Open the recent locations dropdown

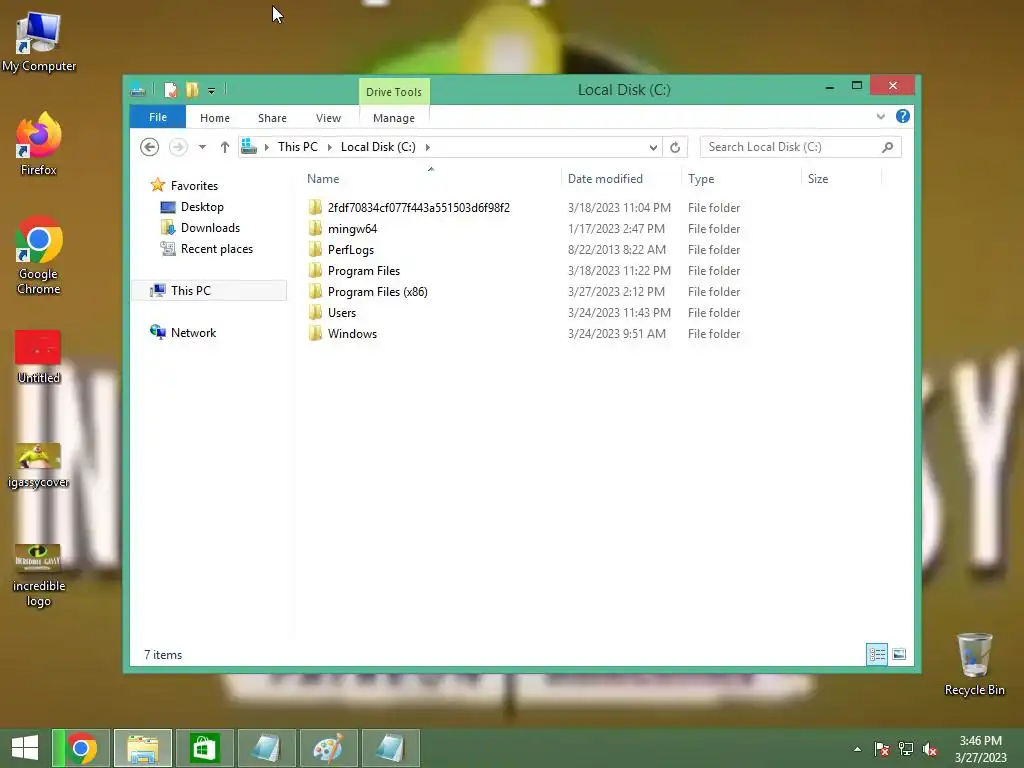pyautogui.click(x=202, y=147)
